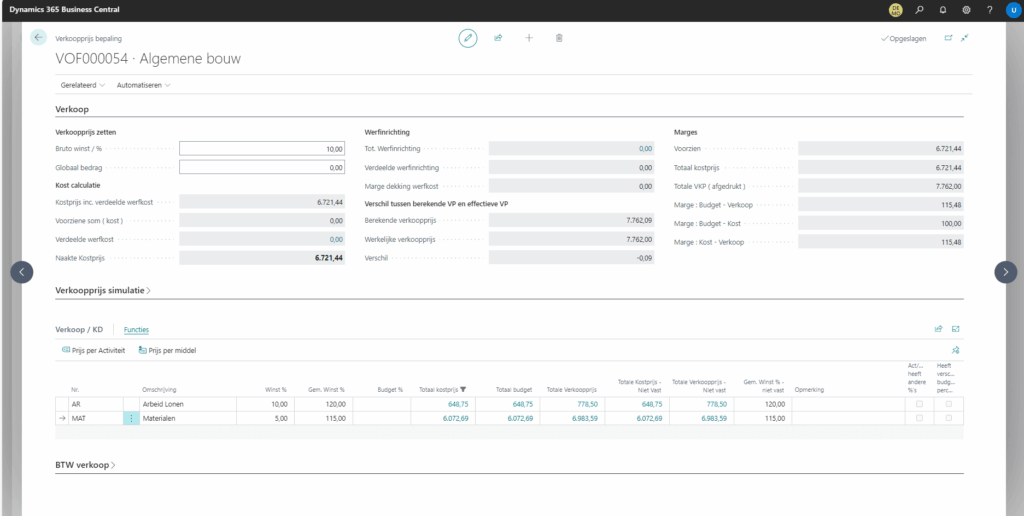Open settings gear in top bar

click(966, 9)
